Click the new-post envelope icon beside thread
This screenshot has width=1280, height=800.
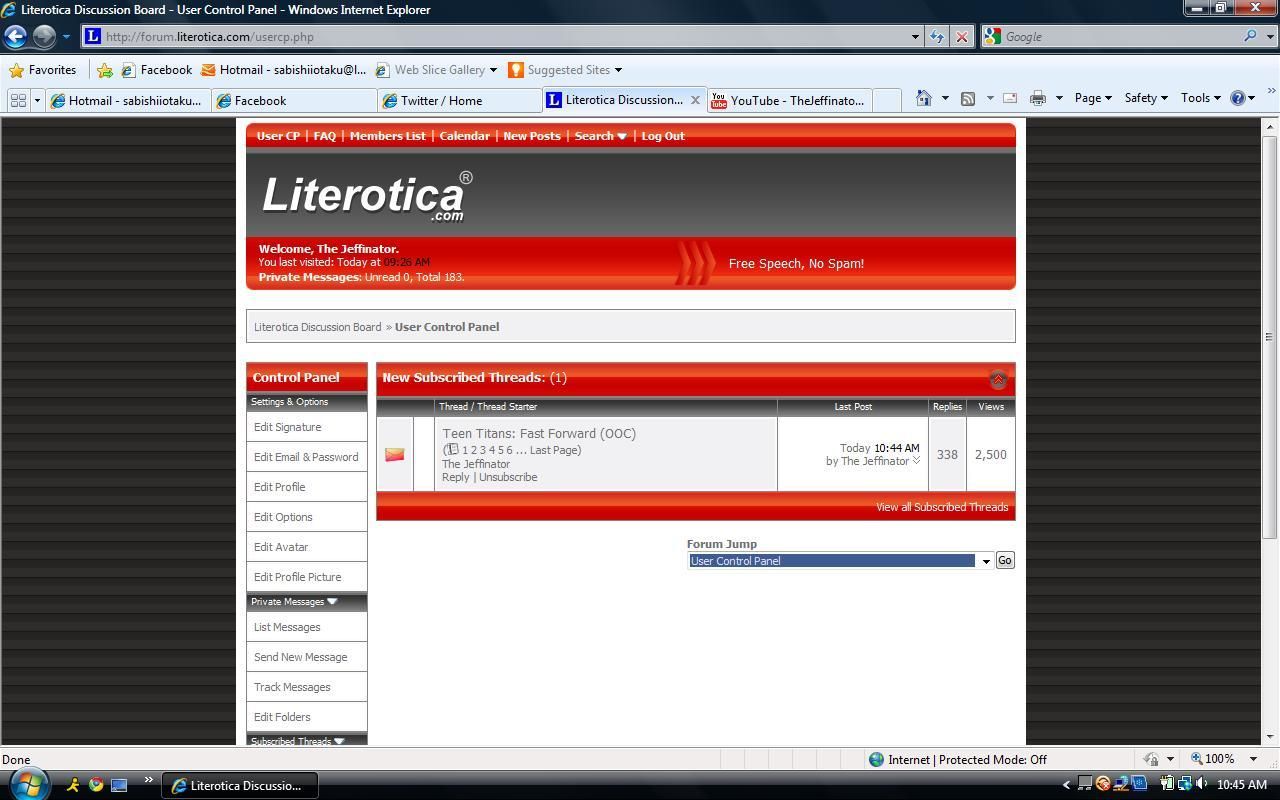point(395,455)
